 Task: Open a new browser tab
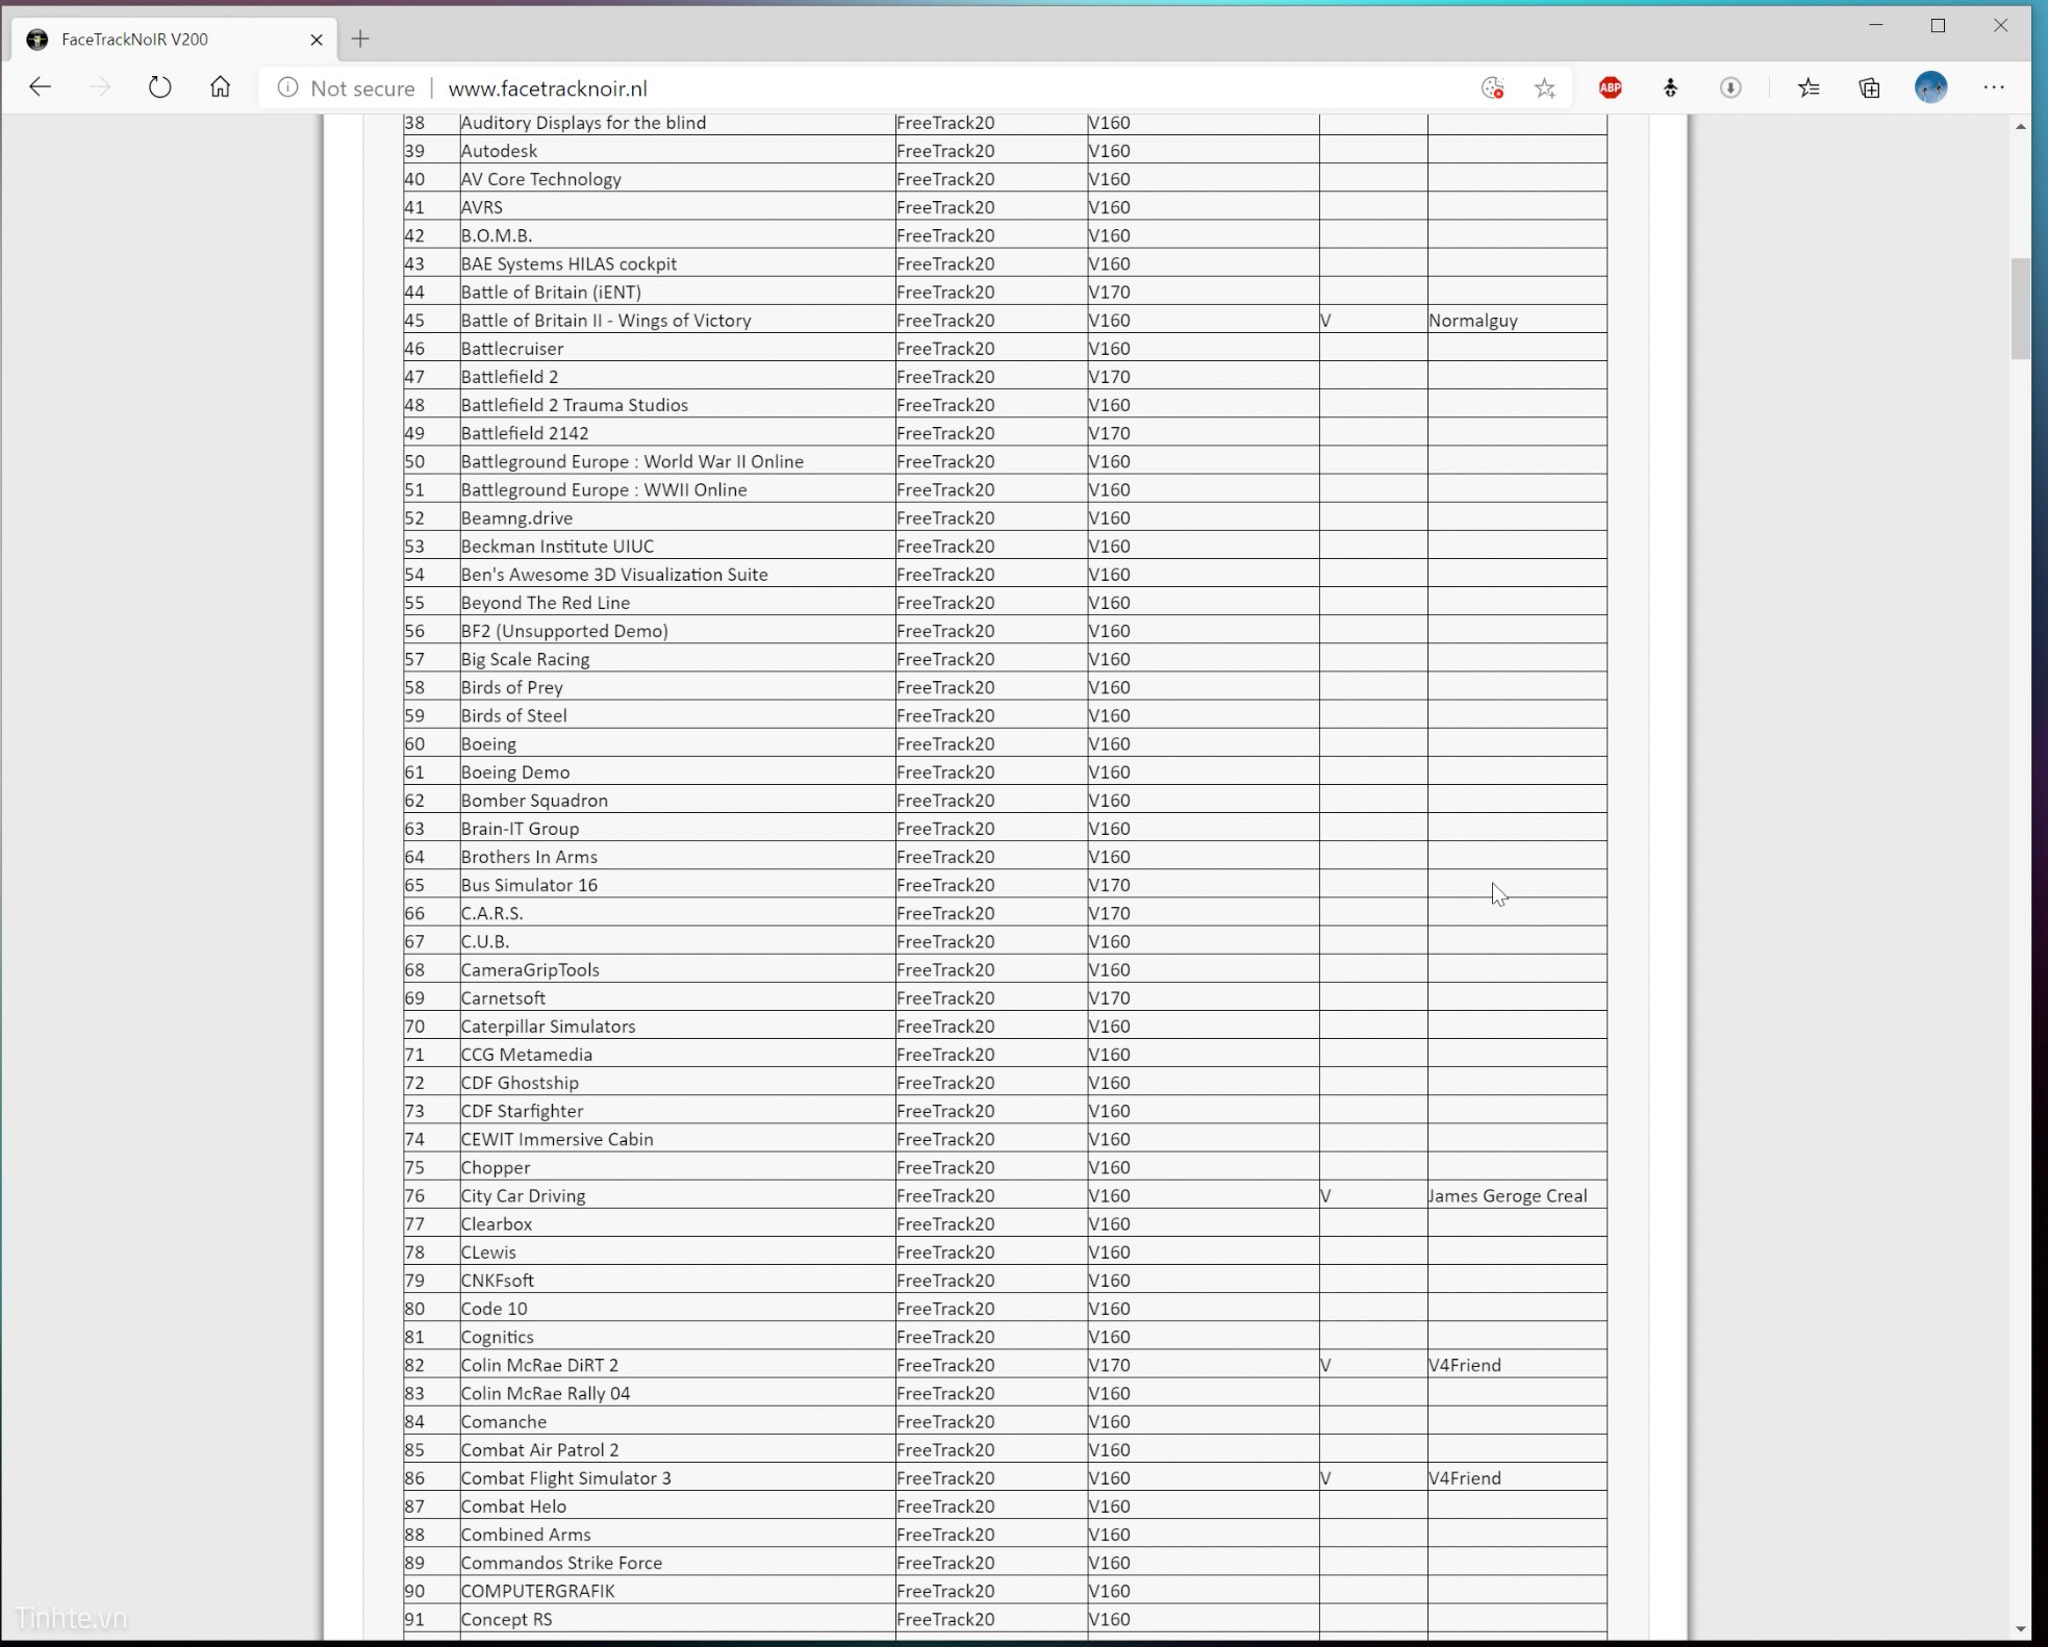point(361,39)
